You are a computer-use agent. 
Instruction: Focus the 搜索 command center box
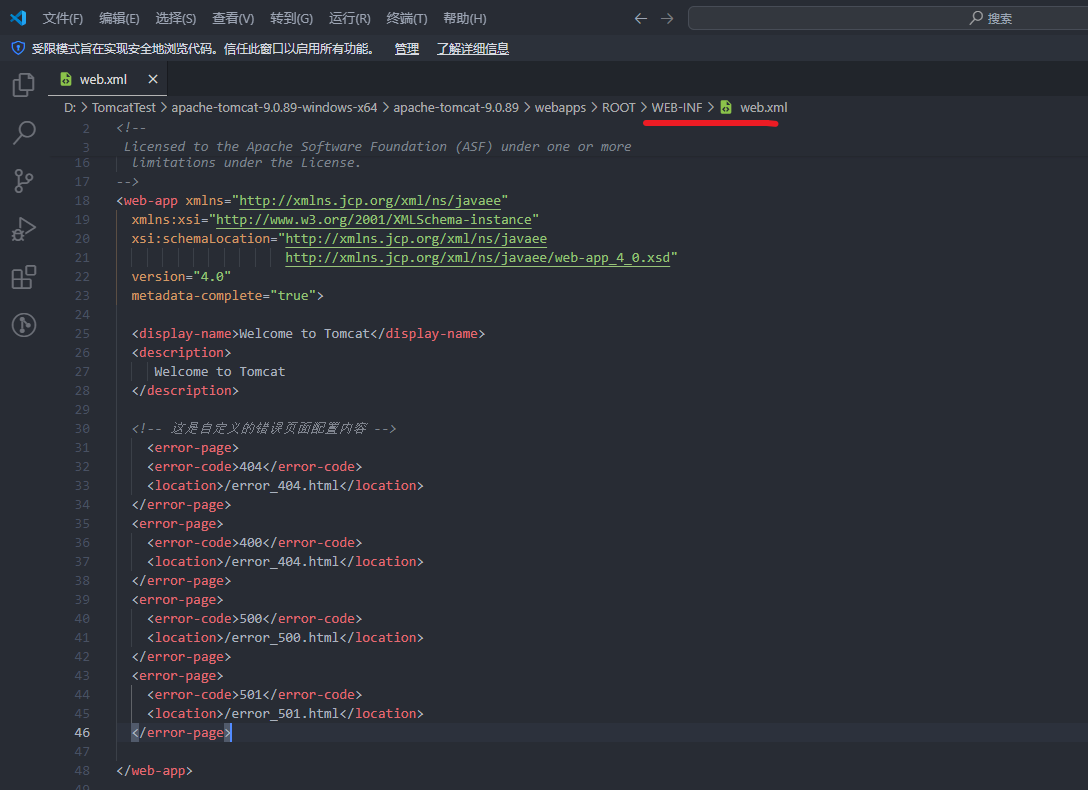888,19
